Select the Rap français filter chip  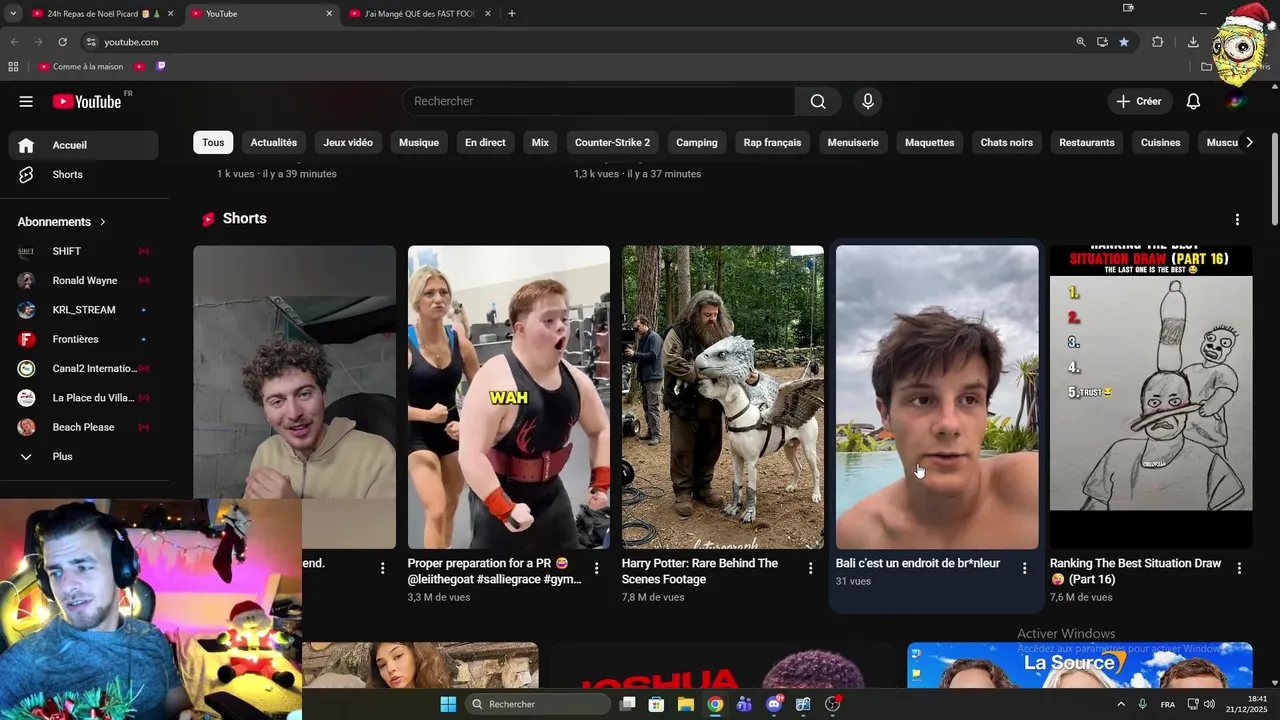click(x=772, y=142)
